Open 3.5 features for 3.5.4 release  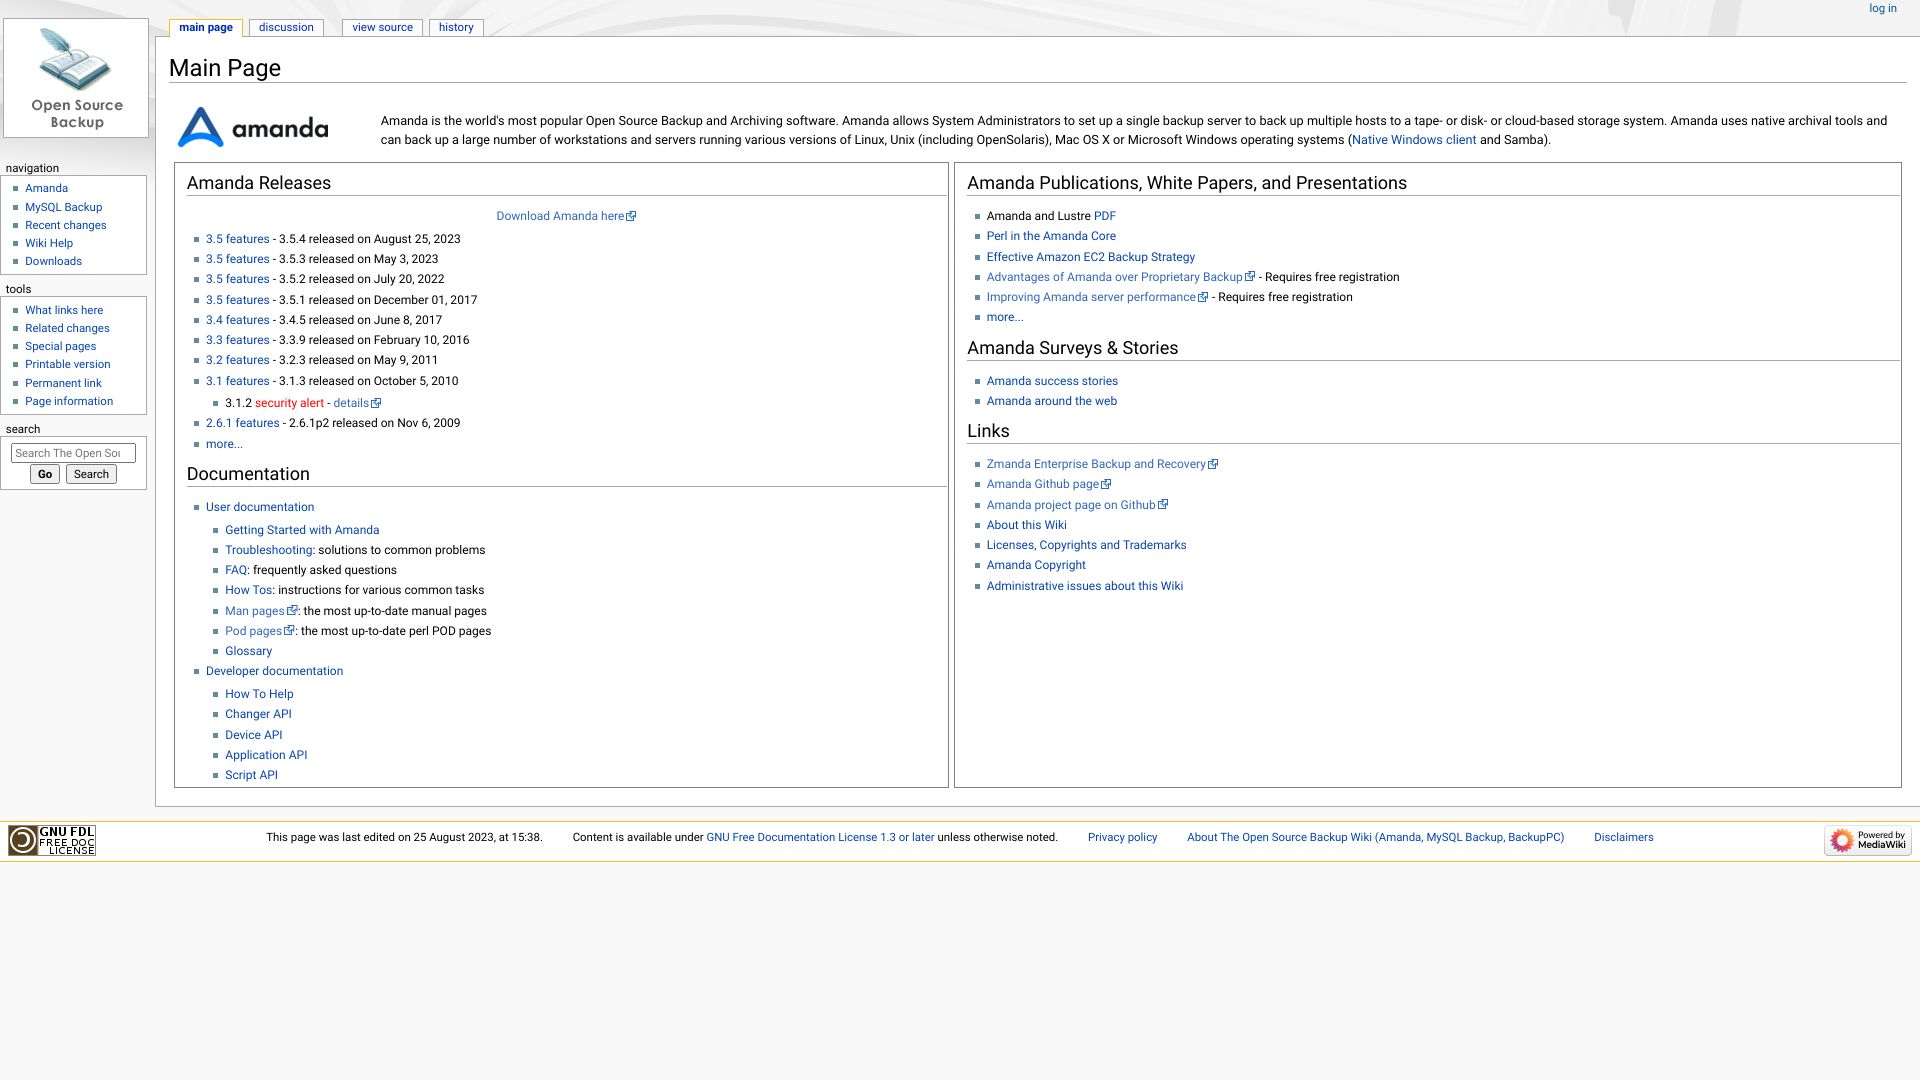point(237,240)
